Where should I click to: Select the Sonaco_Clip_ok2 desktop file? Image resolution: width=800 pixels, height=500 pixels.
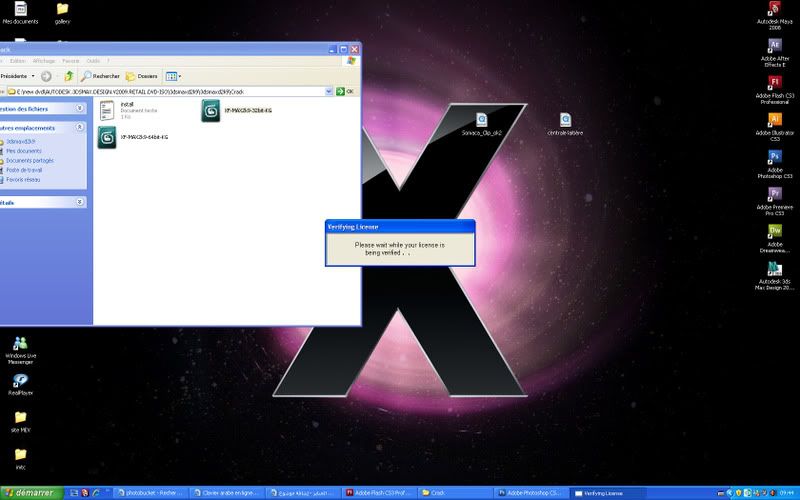(x=482, y=124)
